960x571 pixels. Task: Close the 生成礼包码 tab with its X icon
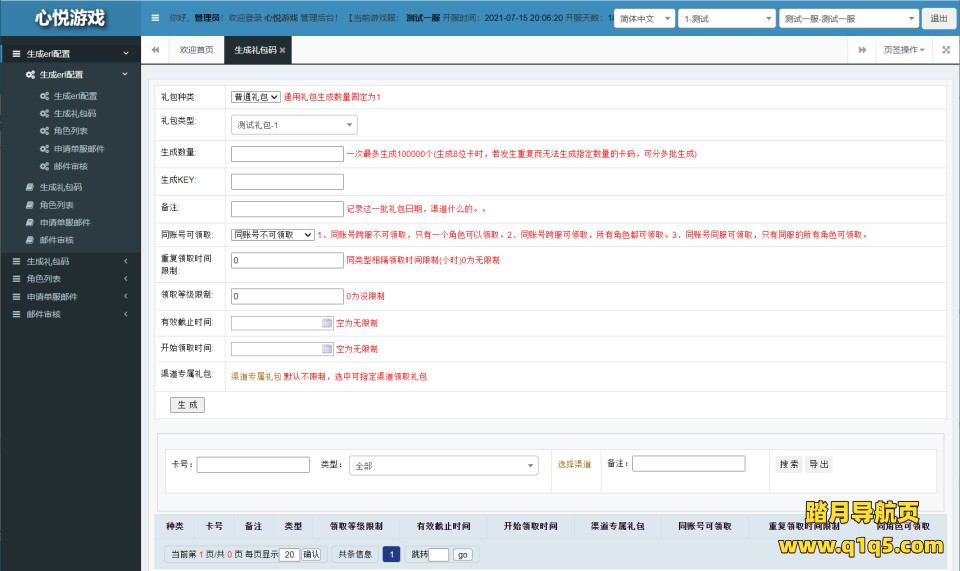point(282,50)
